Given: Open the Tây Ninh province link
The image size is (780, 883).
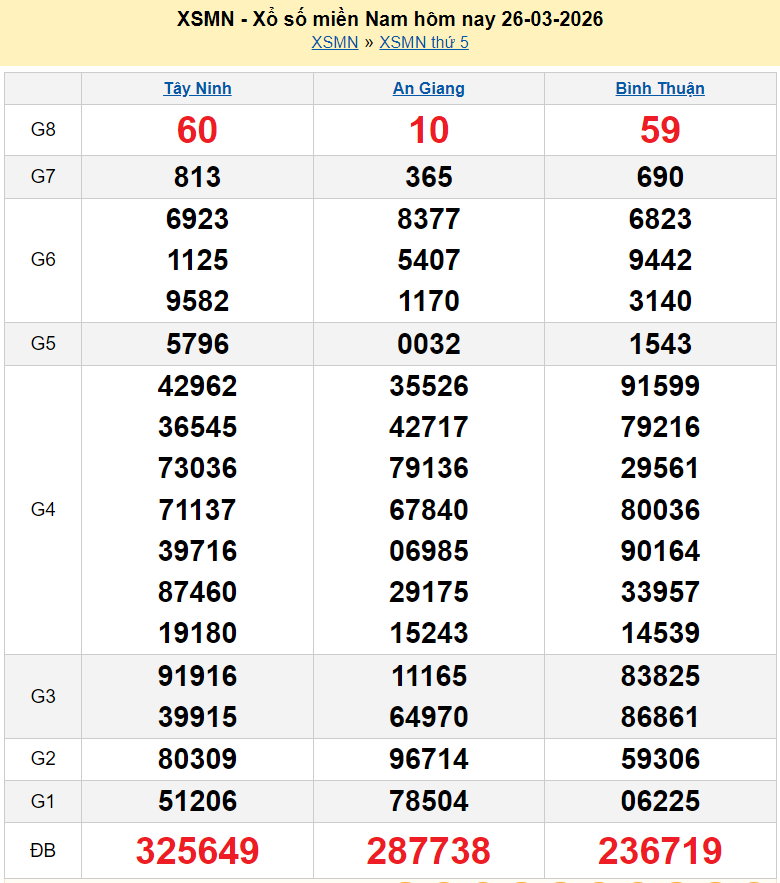Looking at the screenshot, I should tap(197, 88).
